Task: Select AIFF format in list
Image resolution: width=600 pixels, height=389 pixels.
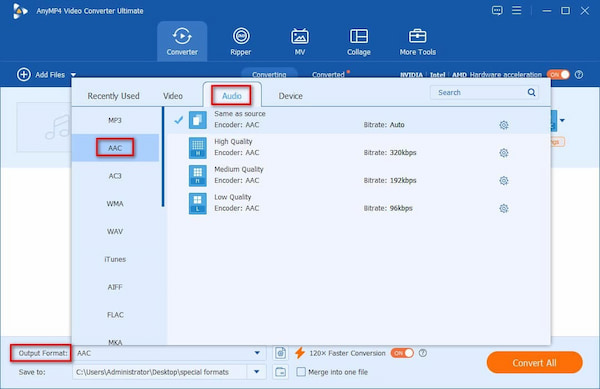Action: click(x=115, y=287)
